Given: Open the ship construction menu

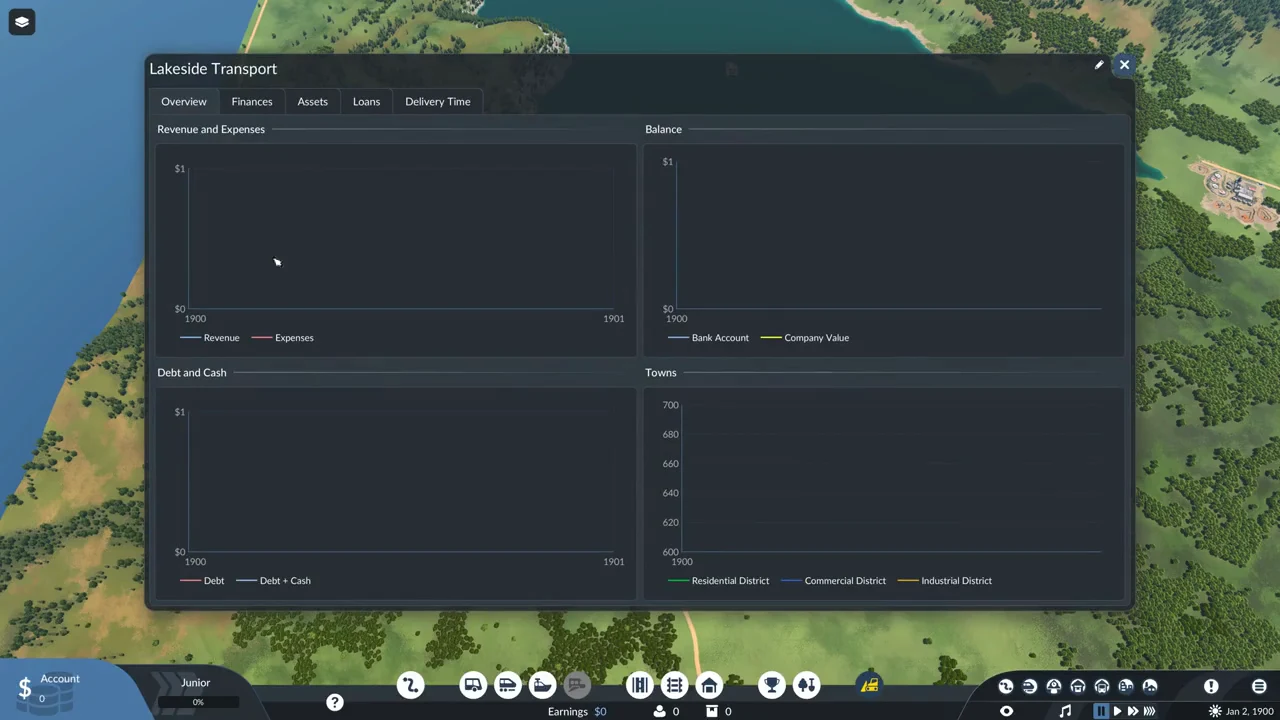Looking at the screenshot, I should [x=542, y=685].
